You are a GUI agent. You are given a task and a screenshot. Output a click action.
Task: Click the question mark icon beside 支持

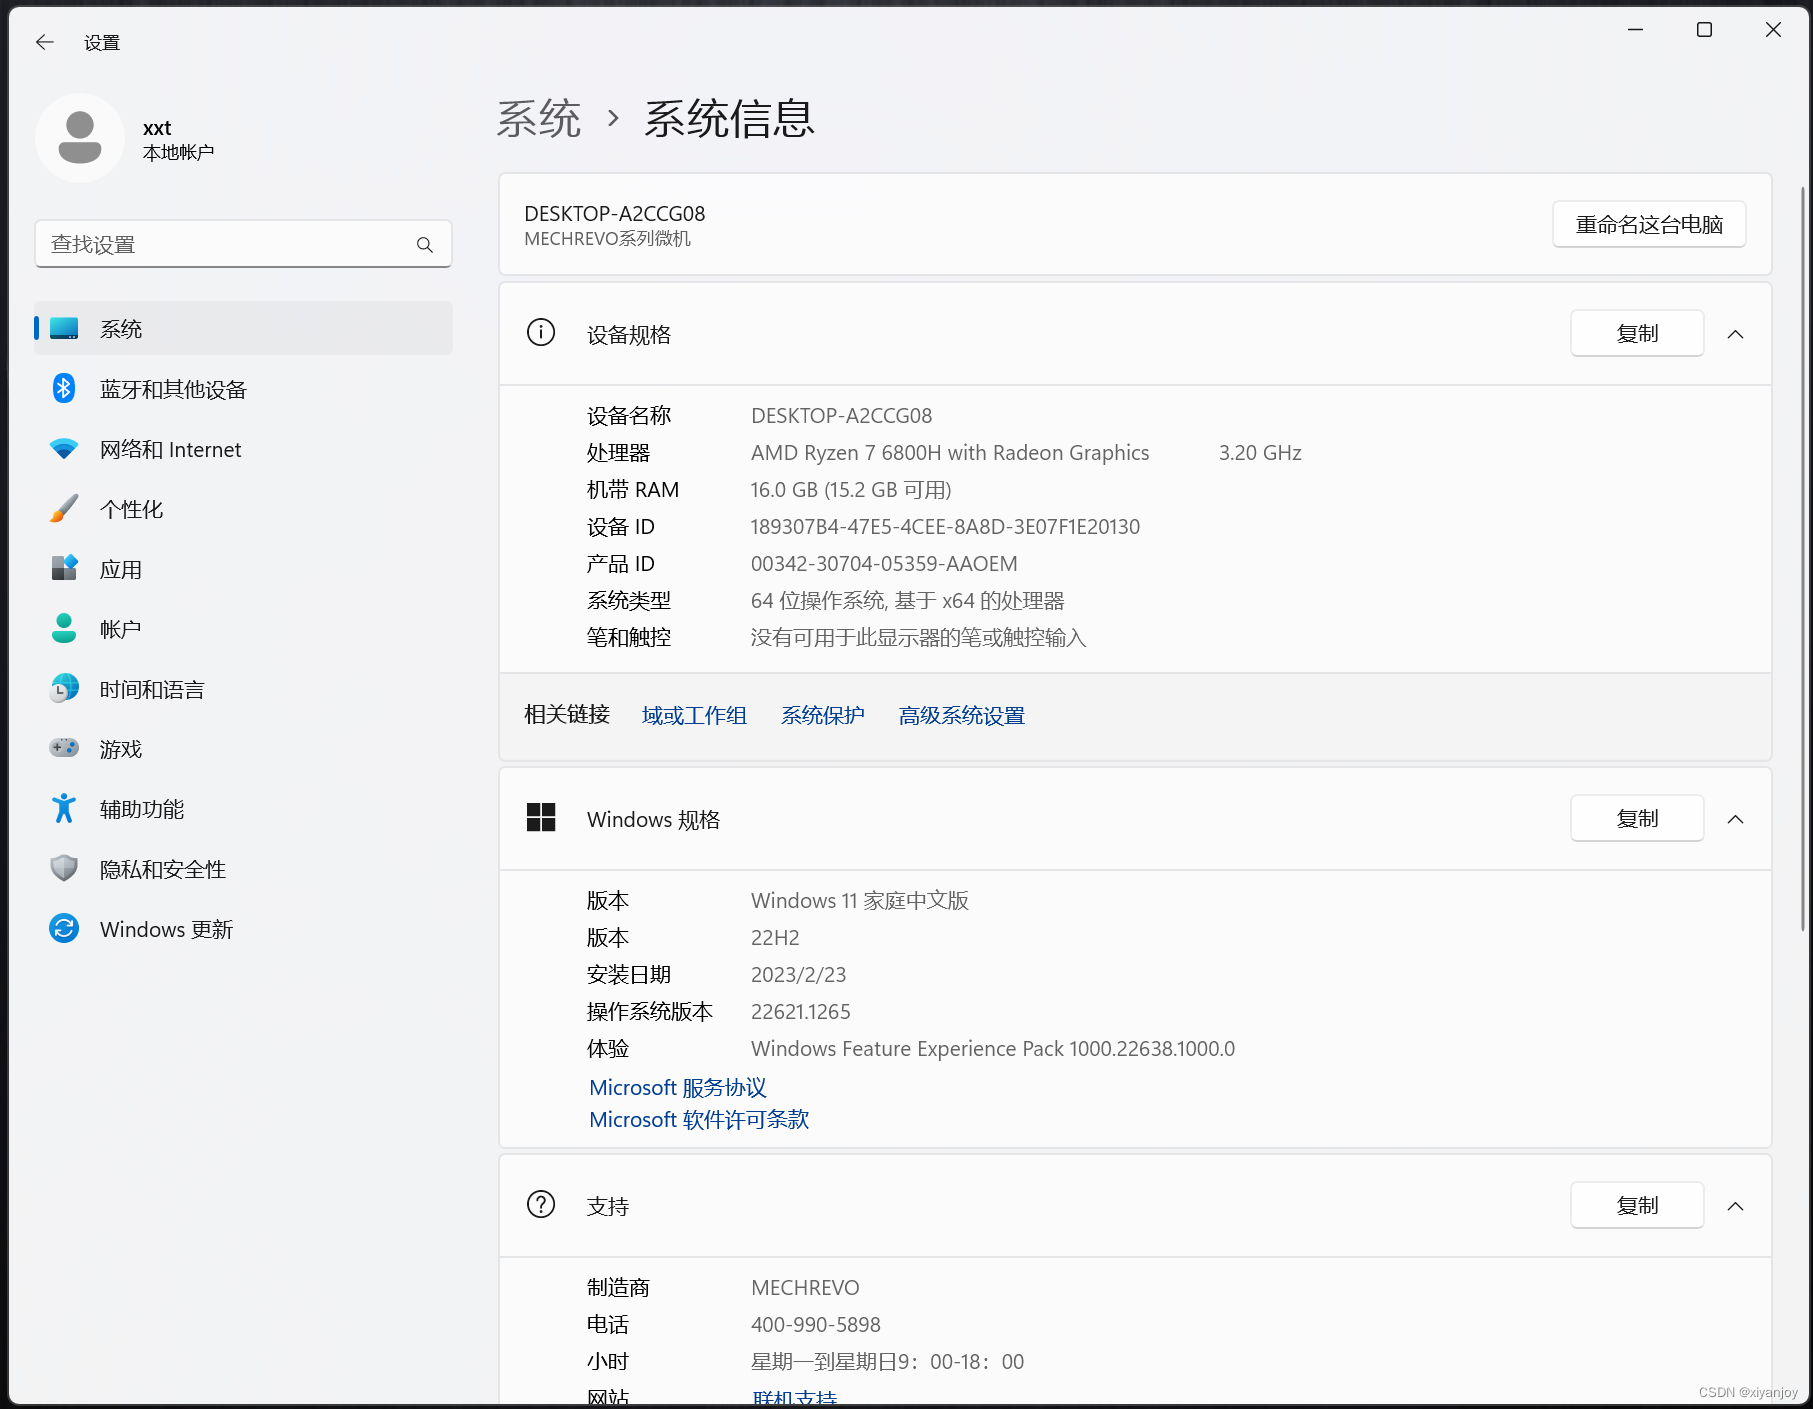[541, 1205]
